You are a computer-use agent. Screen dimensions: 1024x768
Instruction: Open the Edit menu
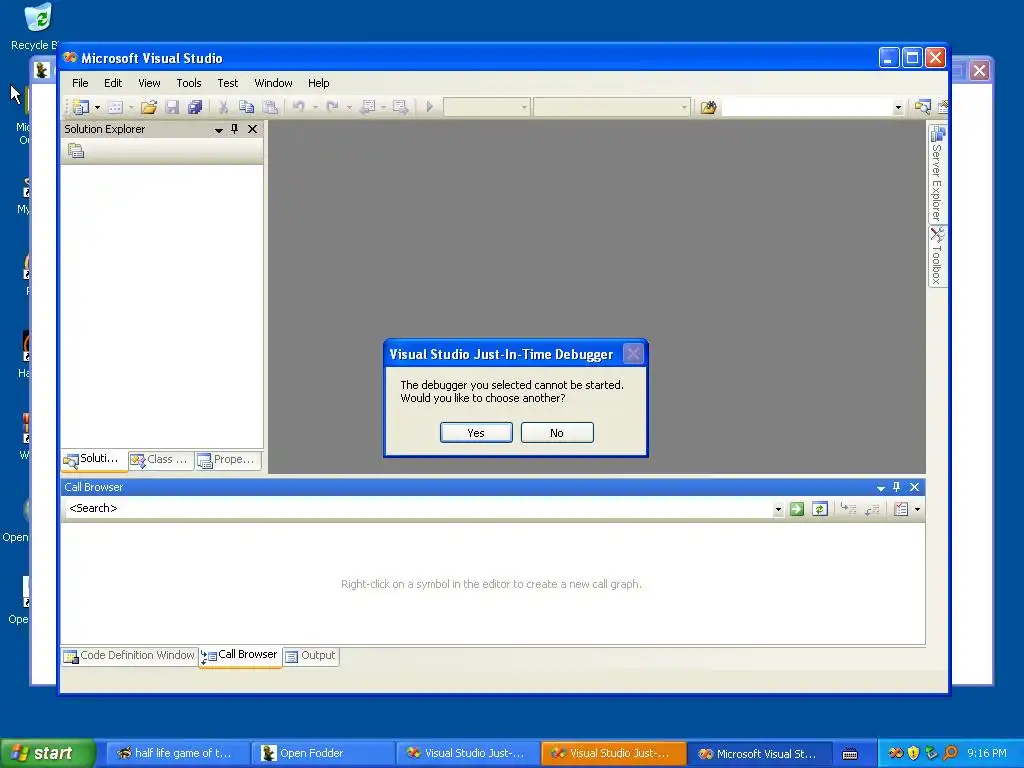113,83
